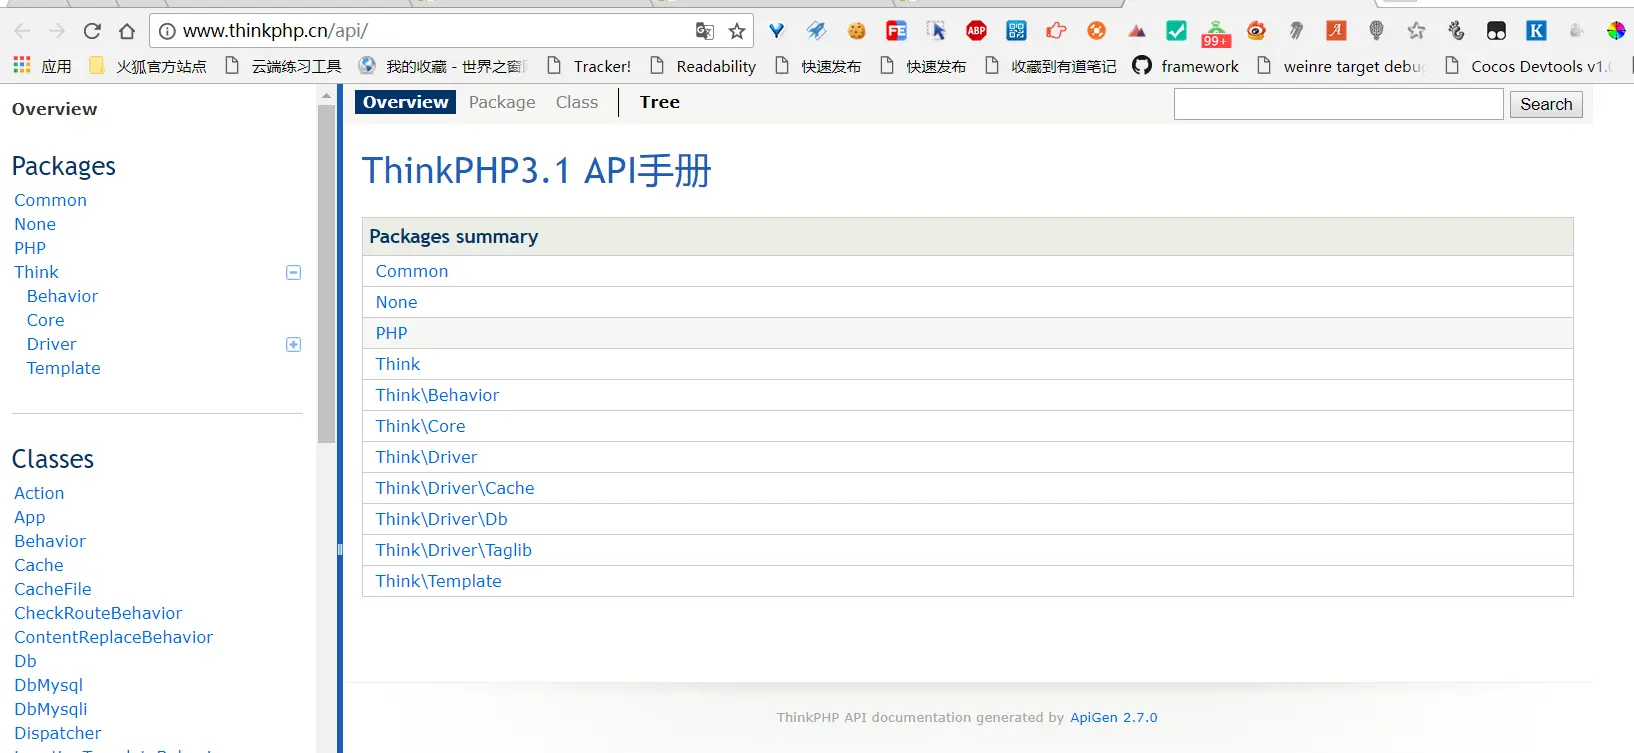1634x753 pixels.
Task: Click the pointing hand extension icon
Action: pyautogui.click(x=1057, y=31)
